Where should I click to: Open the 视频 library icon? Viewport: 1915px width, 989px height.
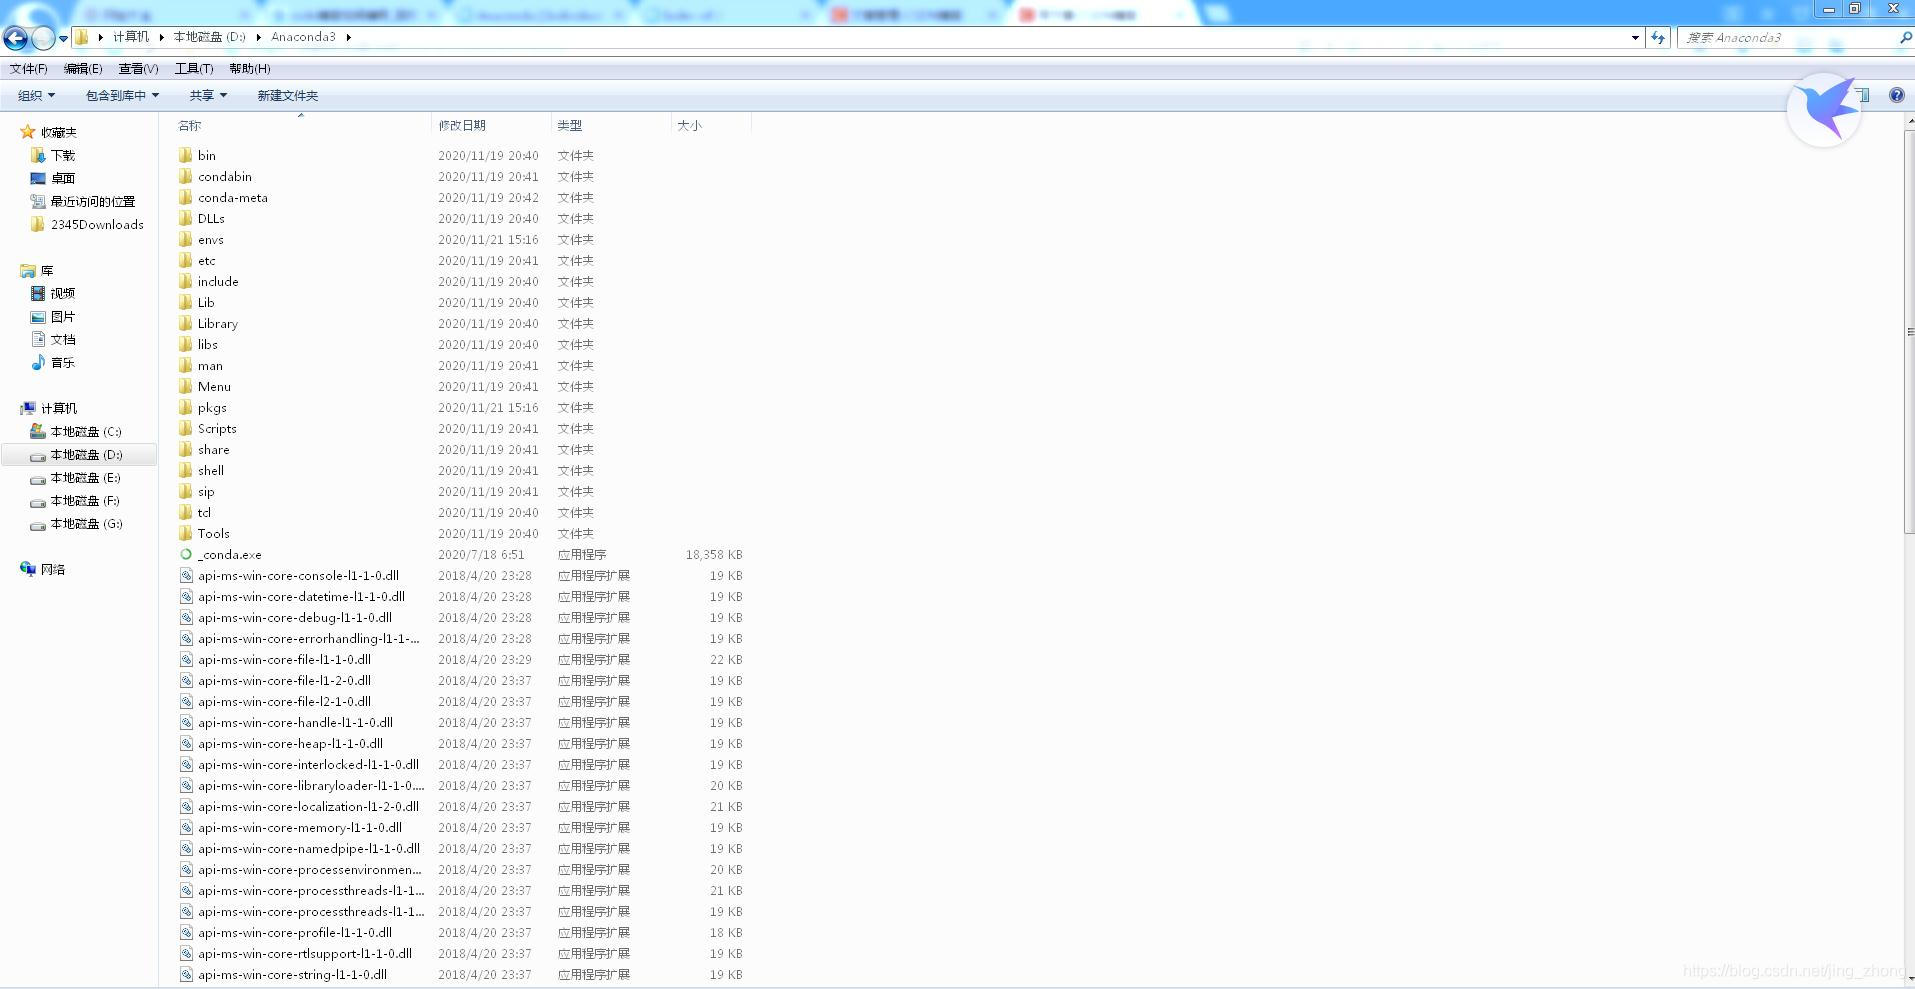click(x=38, y=294)
